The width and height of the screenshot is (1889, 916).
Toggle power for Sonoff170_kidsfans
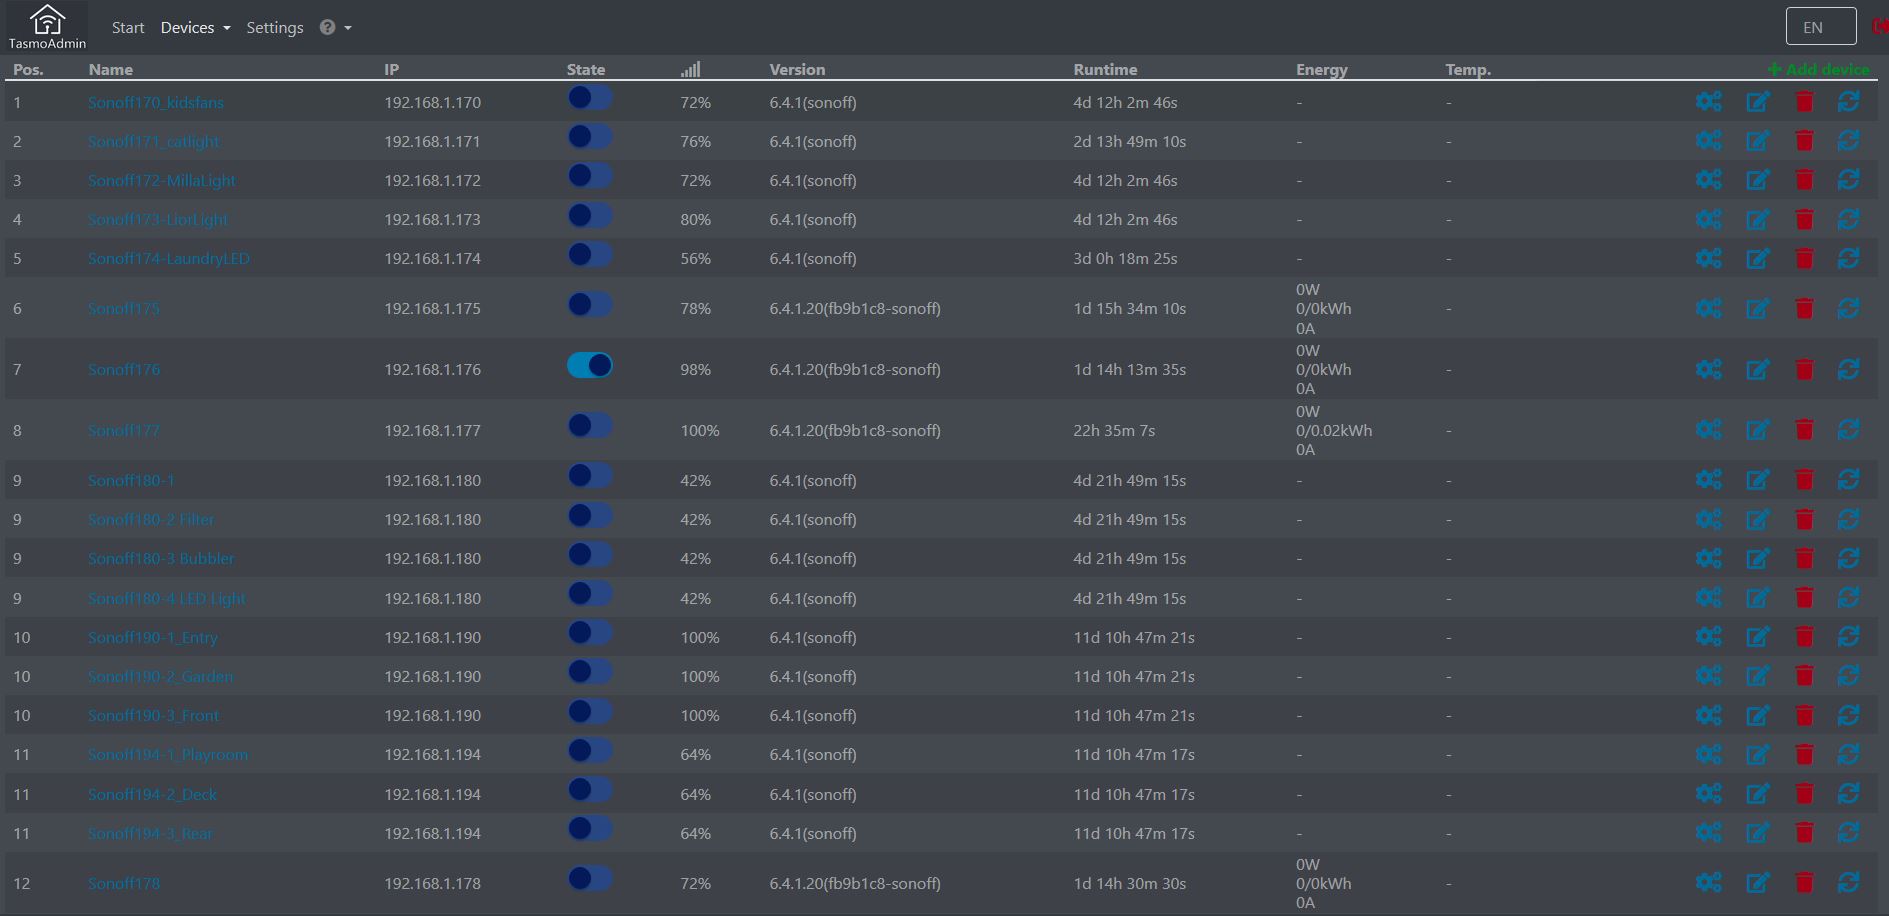tap(590, 98)
